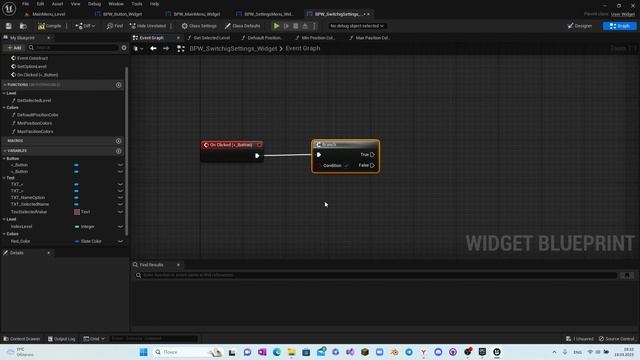Lock the Find Results panel
This screenshot has width=640, height=360.
point(627,275)
